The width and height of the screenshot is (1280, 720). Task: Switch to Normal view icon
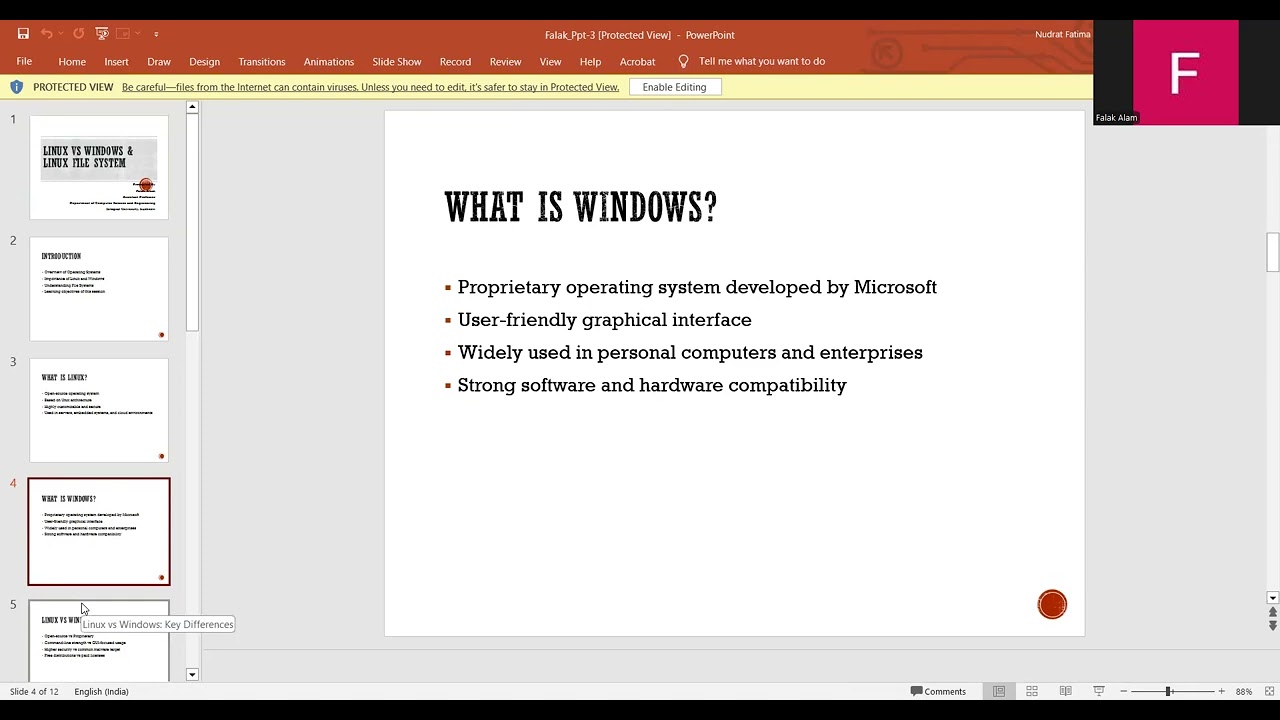click(998, 691)
